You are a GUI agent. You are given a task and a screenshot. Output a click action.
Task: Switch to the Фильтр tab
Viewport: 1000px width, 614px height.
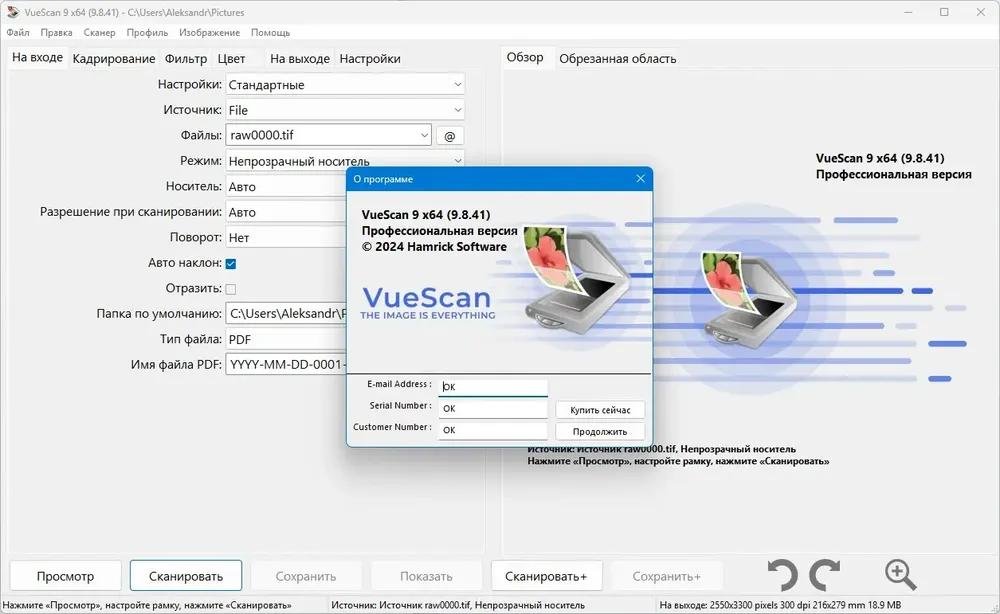186,59
